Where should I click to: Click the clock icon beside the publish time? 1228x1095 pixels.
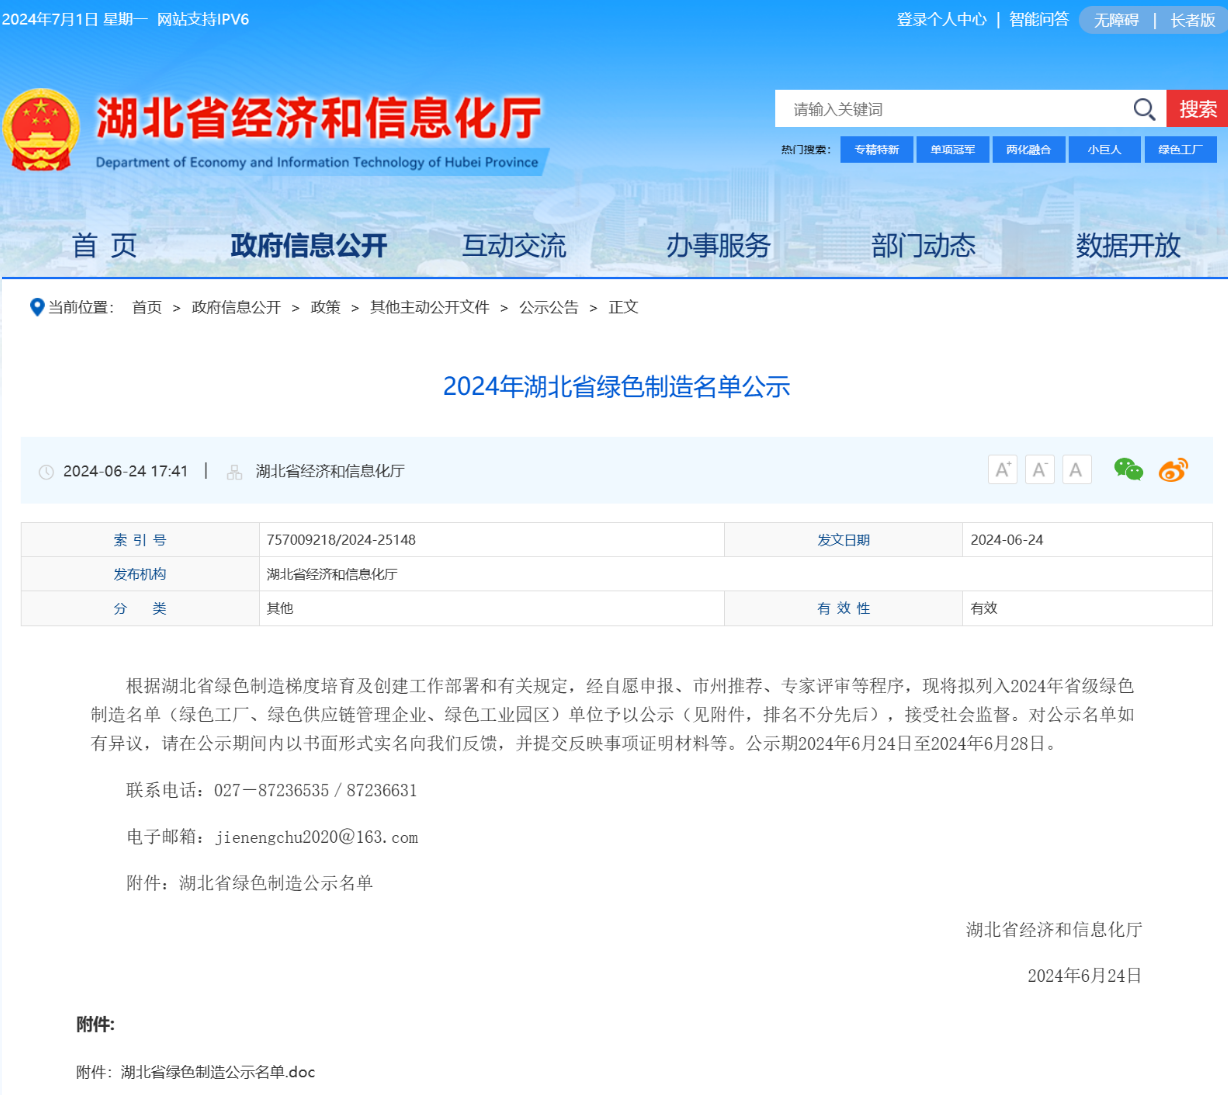(x=45, y=471)
